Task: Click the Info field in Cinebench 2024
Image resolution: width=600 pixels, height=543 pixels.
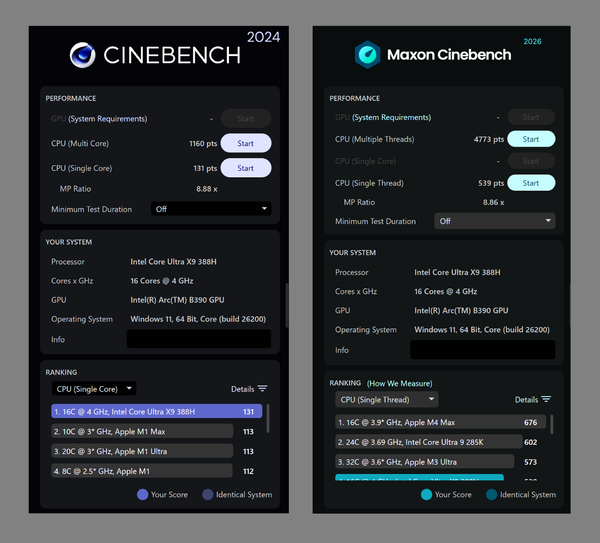Action: point(199,339)
